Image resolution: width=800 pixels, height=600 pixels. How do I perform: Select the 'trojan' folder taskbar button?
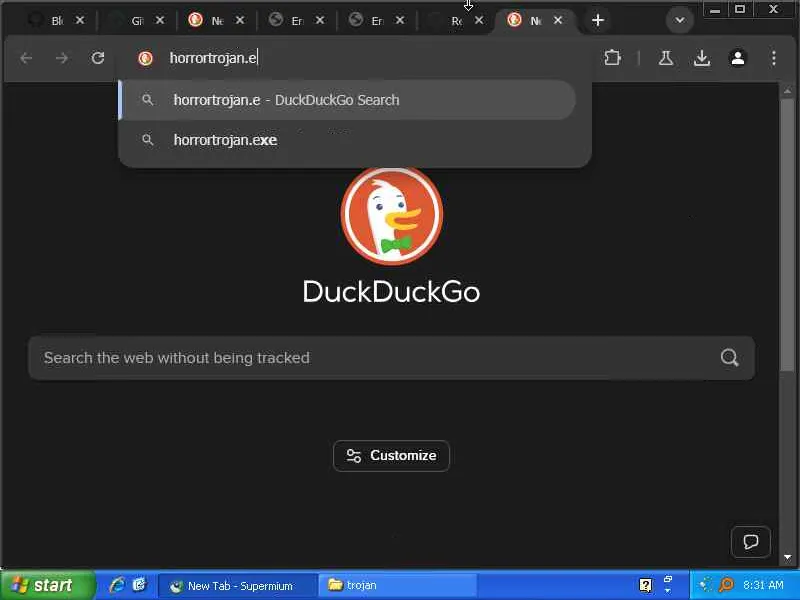pos(398,585)
